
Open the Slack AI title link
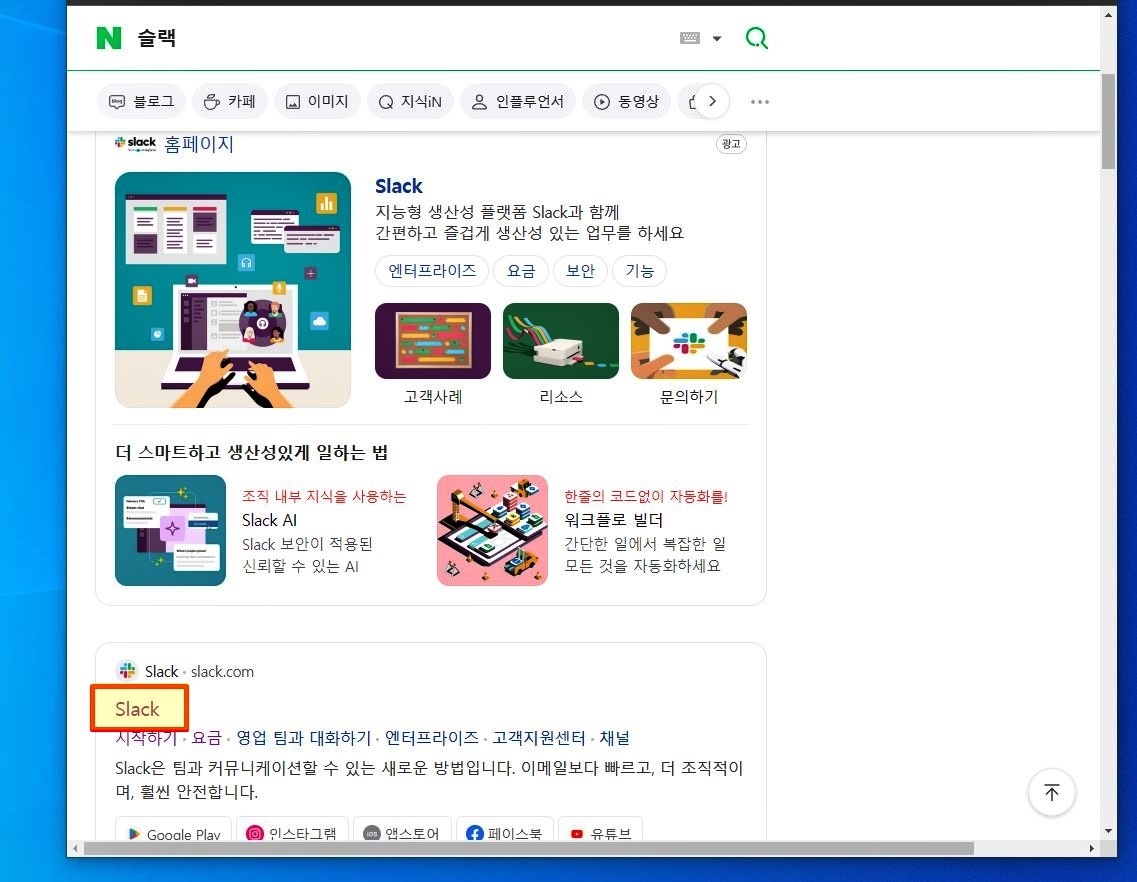point(270,520)
